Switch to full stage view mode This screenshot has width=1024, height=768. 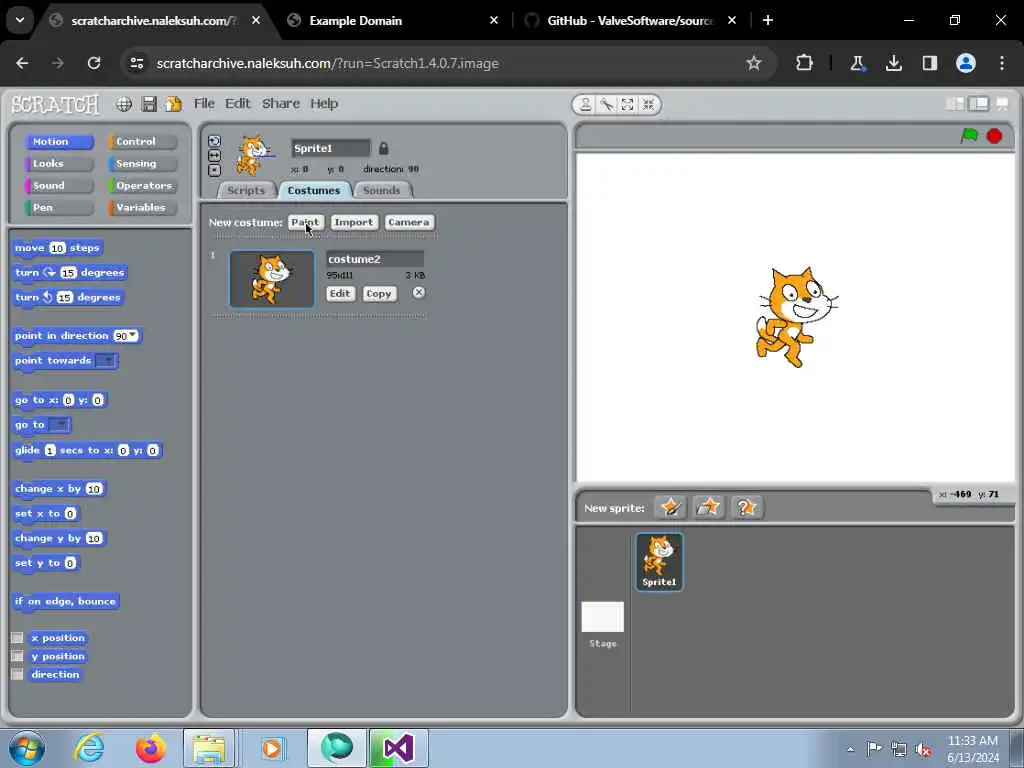tap(978, 104)
